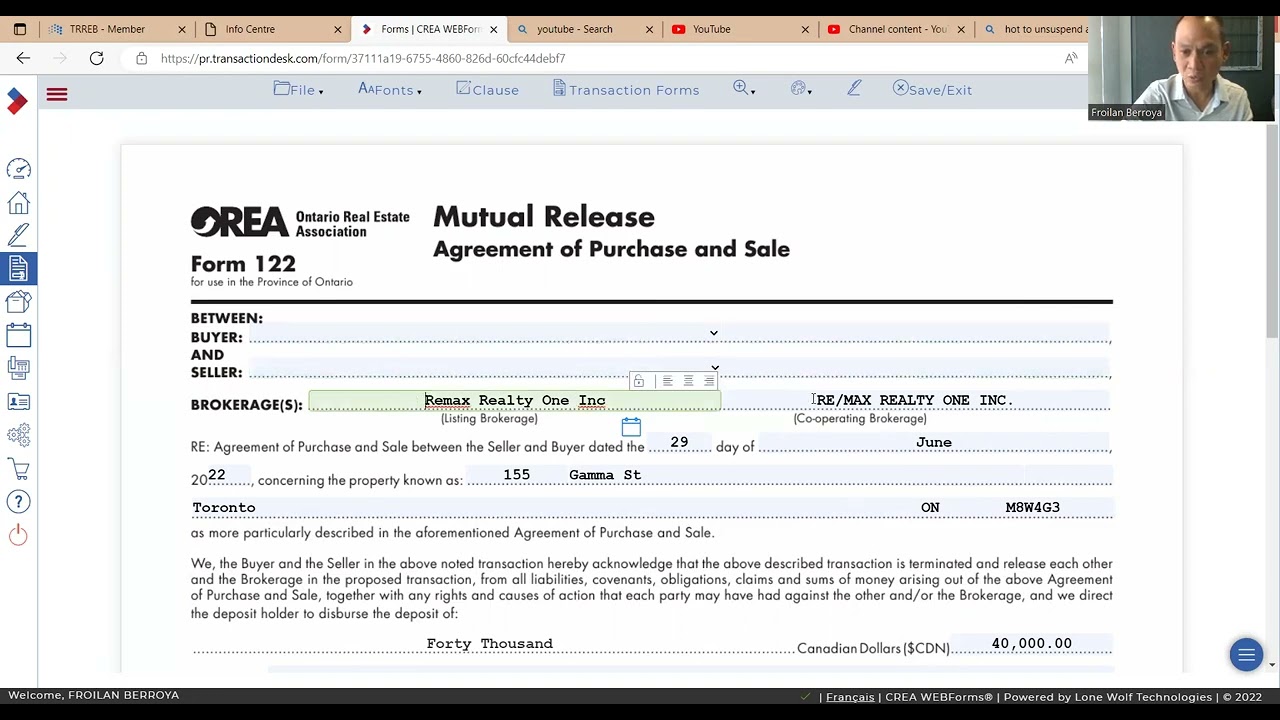This screenshot has width=1280, height=720.
Task: Open the zoom magnifier dropdown
Action: [743, 89]
